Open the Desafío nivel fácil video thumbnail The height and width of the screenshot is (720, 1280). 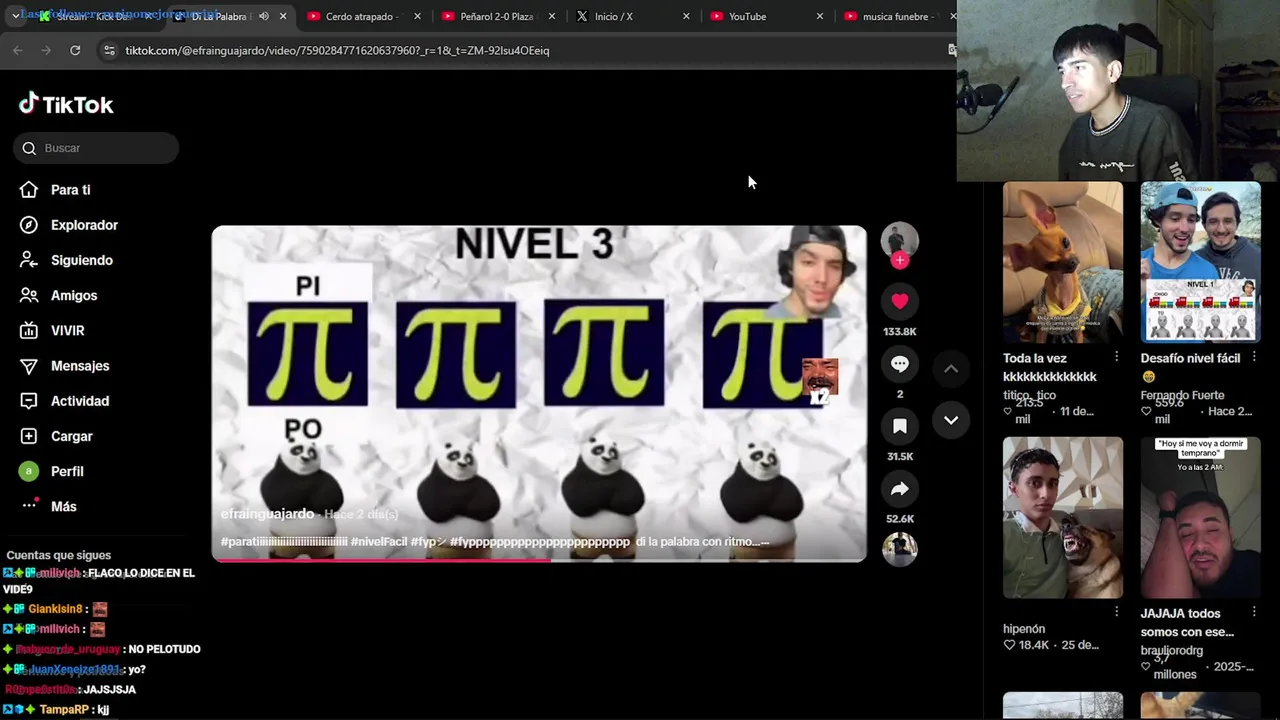tap(1201, 262)
